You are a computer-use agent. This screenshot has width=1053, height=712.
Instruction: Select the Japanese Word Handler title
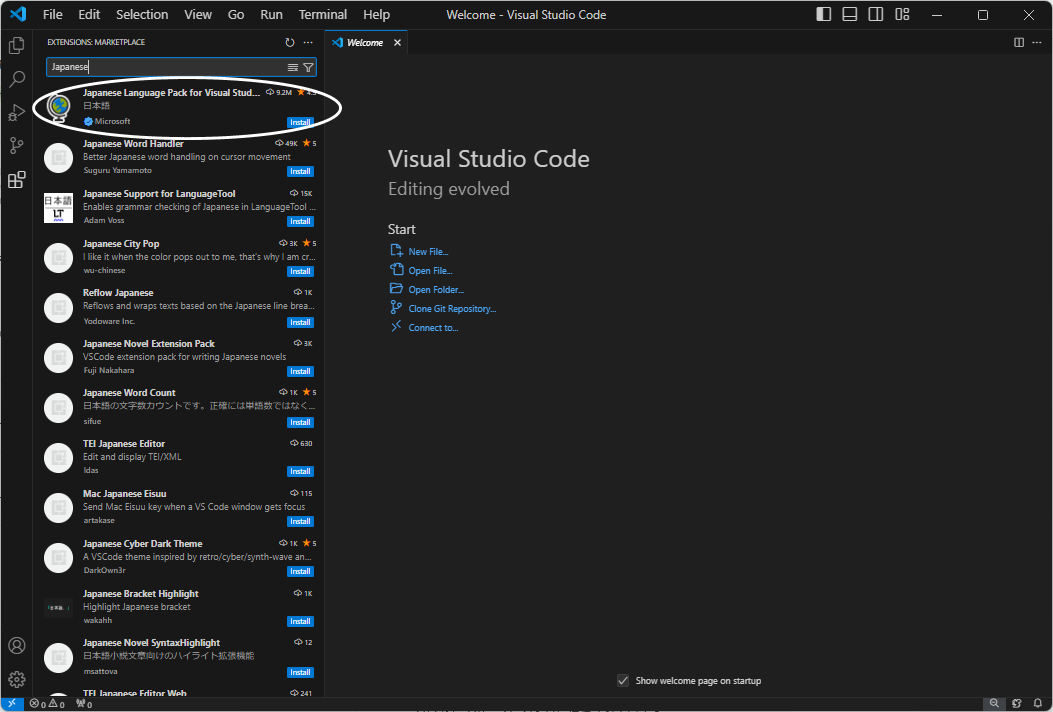pos(133,144)
